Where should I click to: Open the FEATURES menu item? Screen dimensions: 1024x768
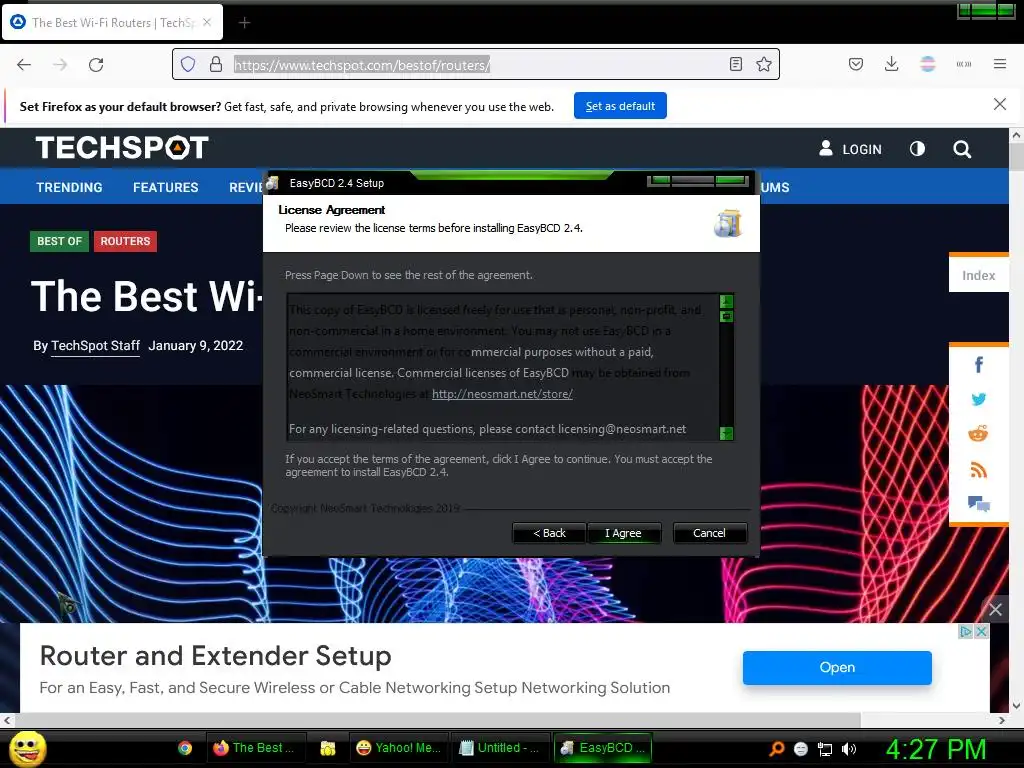coord(165,187)
